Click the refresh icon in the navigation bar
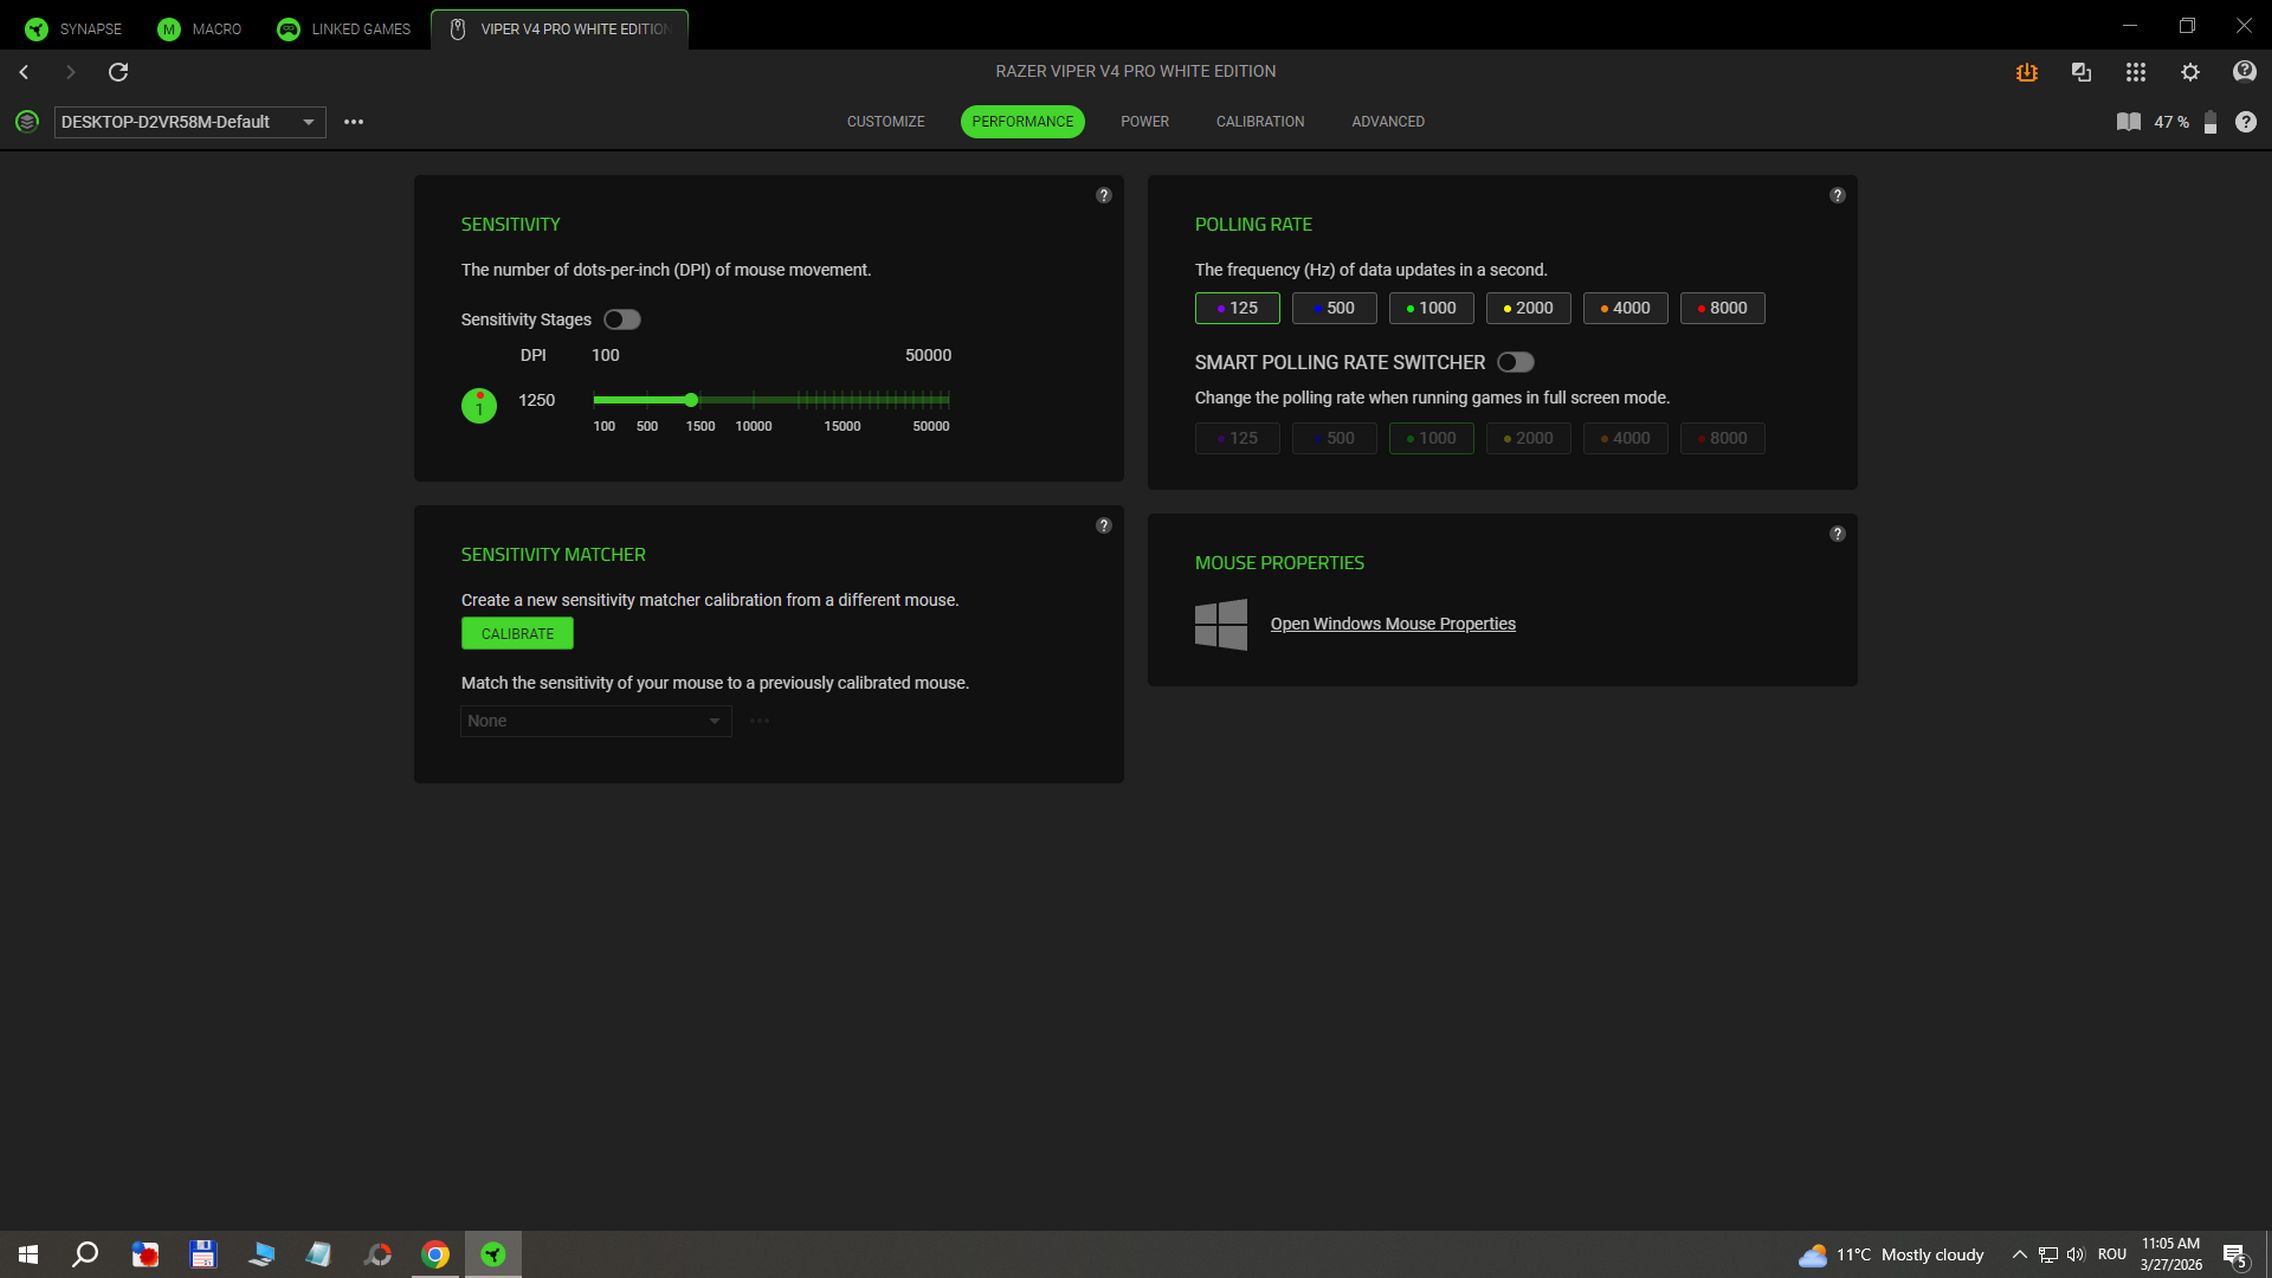The width and height of the screenshot is (2272, 1278). click(x=118, y=72)
